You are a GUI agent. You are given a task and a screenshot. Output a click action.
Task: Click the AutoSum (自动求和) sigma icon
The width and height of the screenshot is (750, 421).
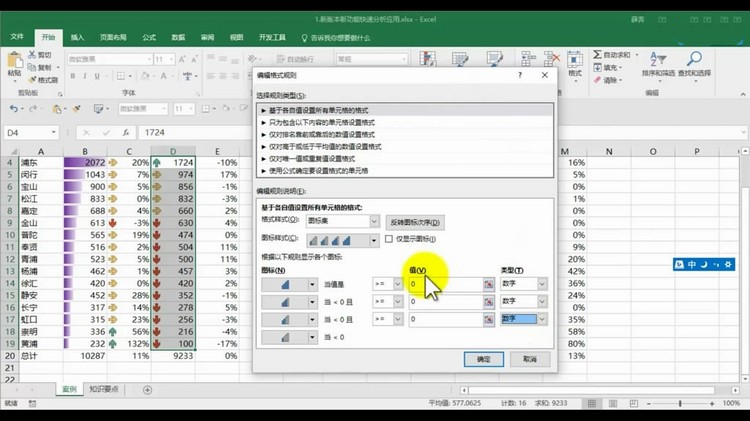(597, 55)
